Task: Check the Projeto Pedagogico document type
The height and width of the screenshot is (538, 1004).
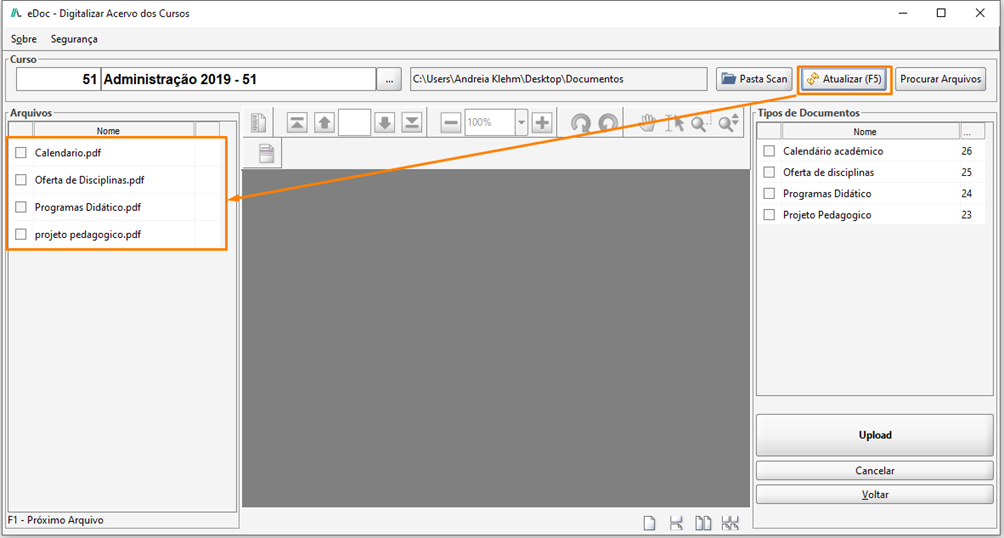Action: coord(769,215)
